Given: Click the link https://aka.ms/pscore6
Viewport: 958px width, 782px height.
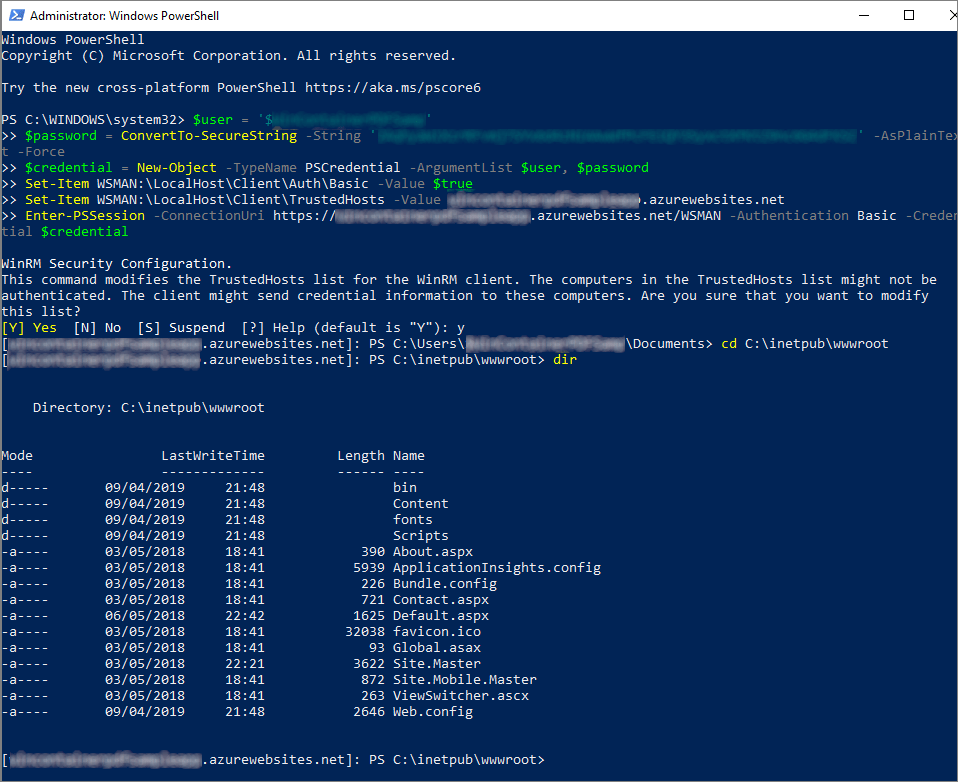Looking at the screenshot, I should (x=389, y=87).
